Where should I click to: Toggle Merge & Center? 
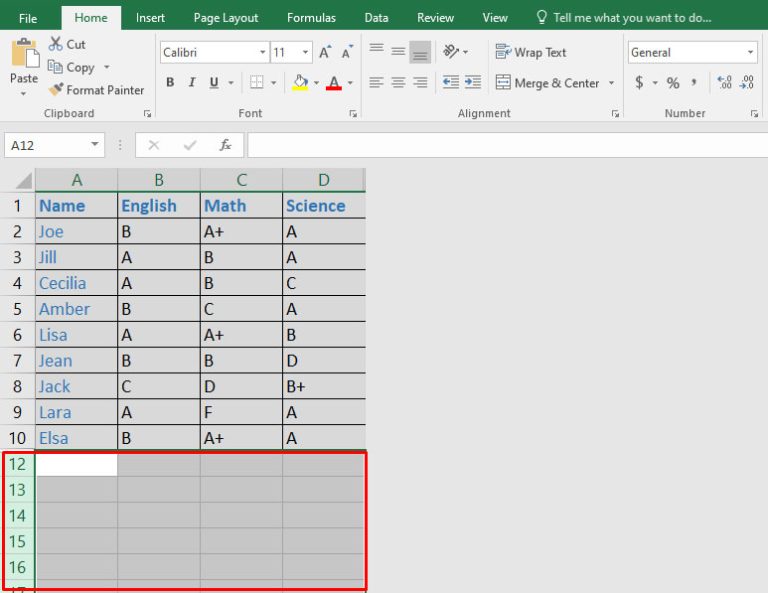pos(547,83)
